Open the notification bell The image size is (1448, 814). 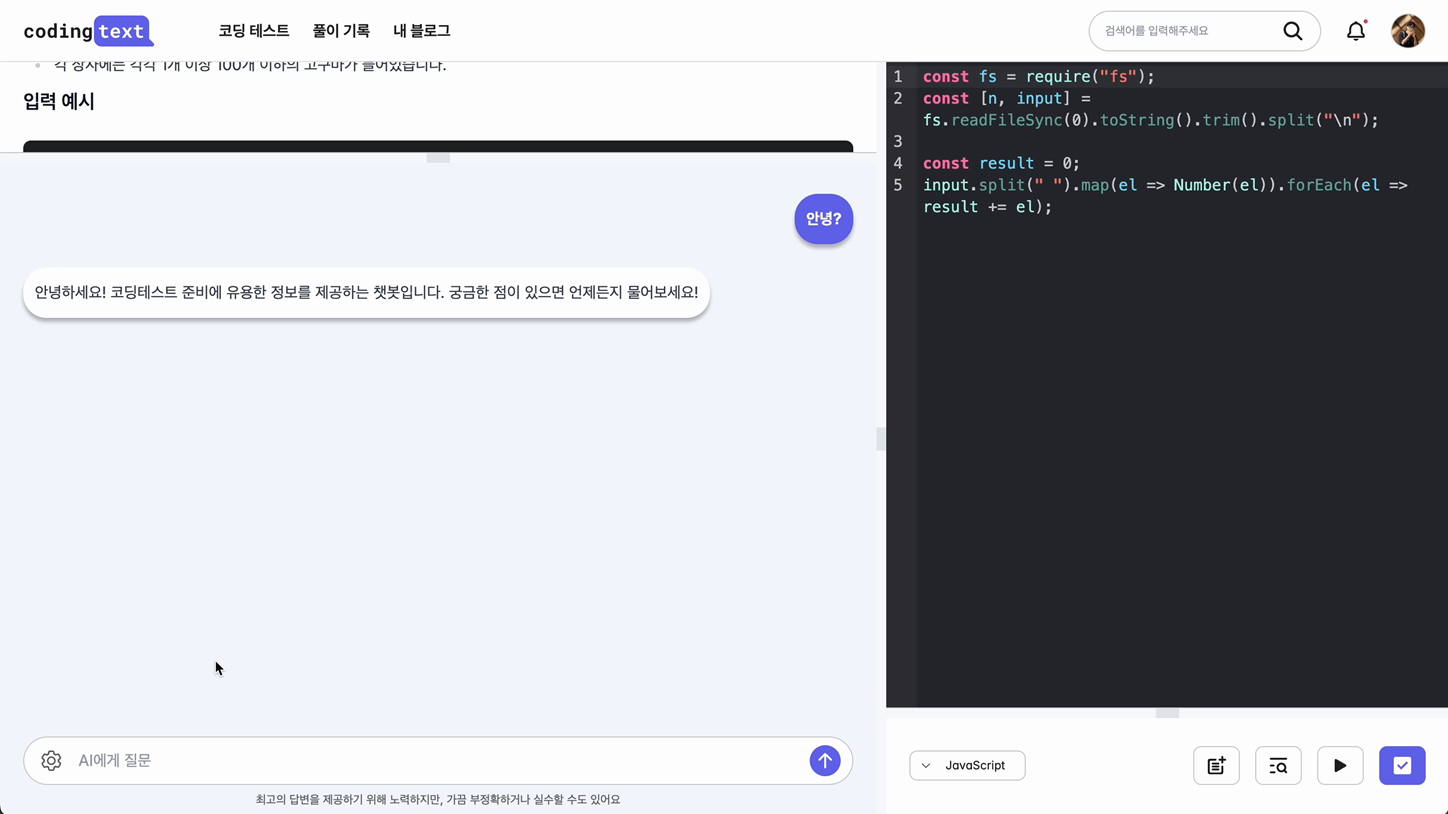(1356, 31)
